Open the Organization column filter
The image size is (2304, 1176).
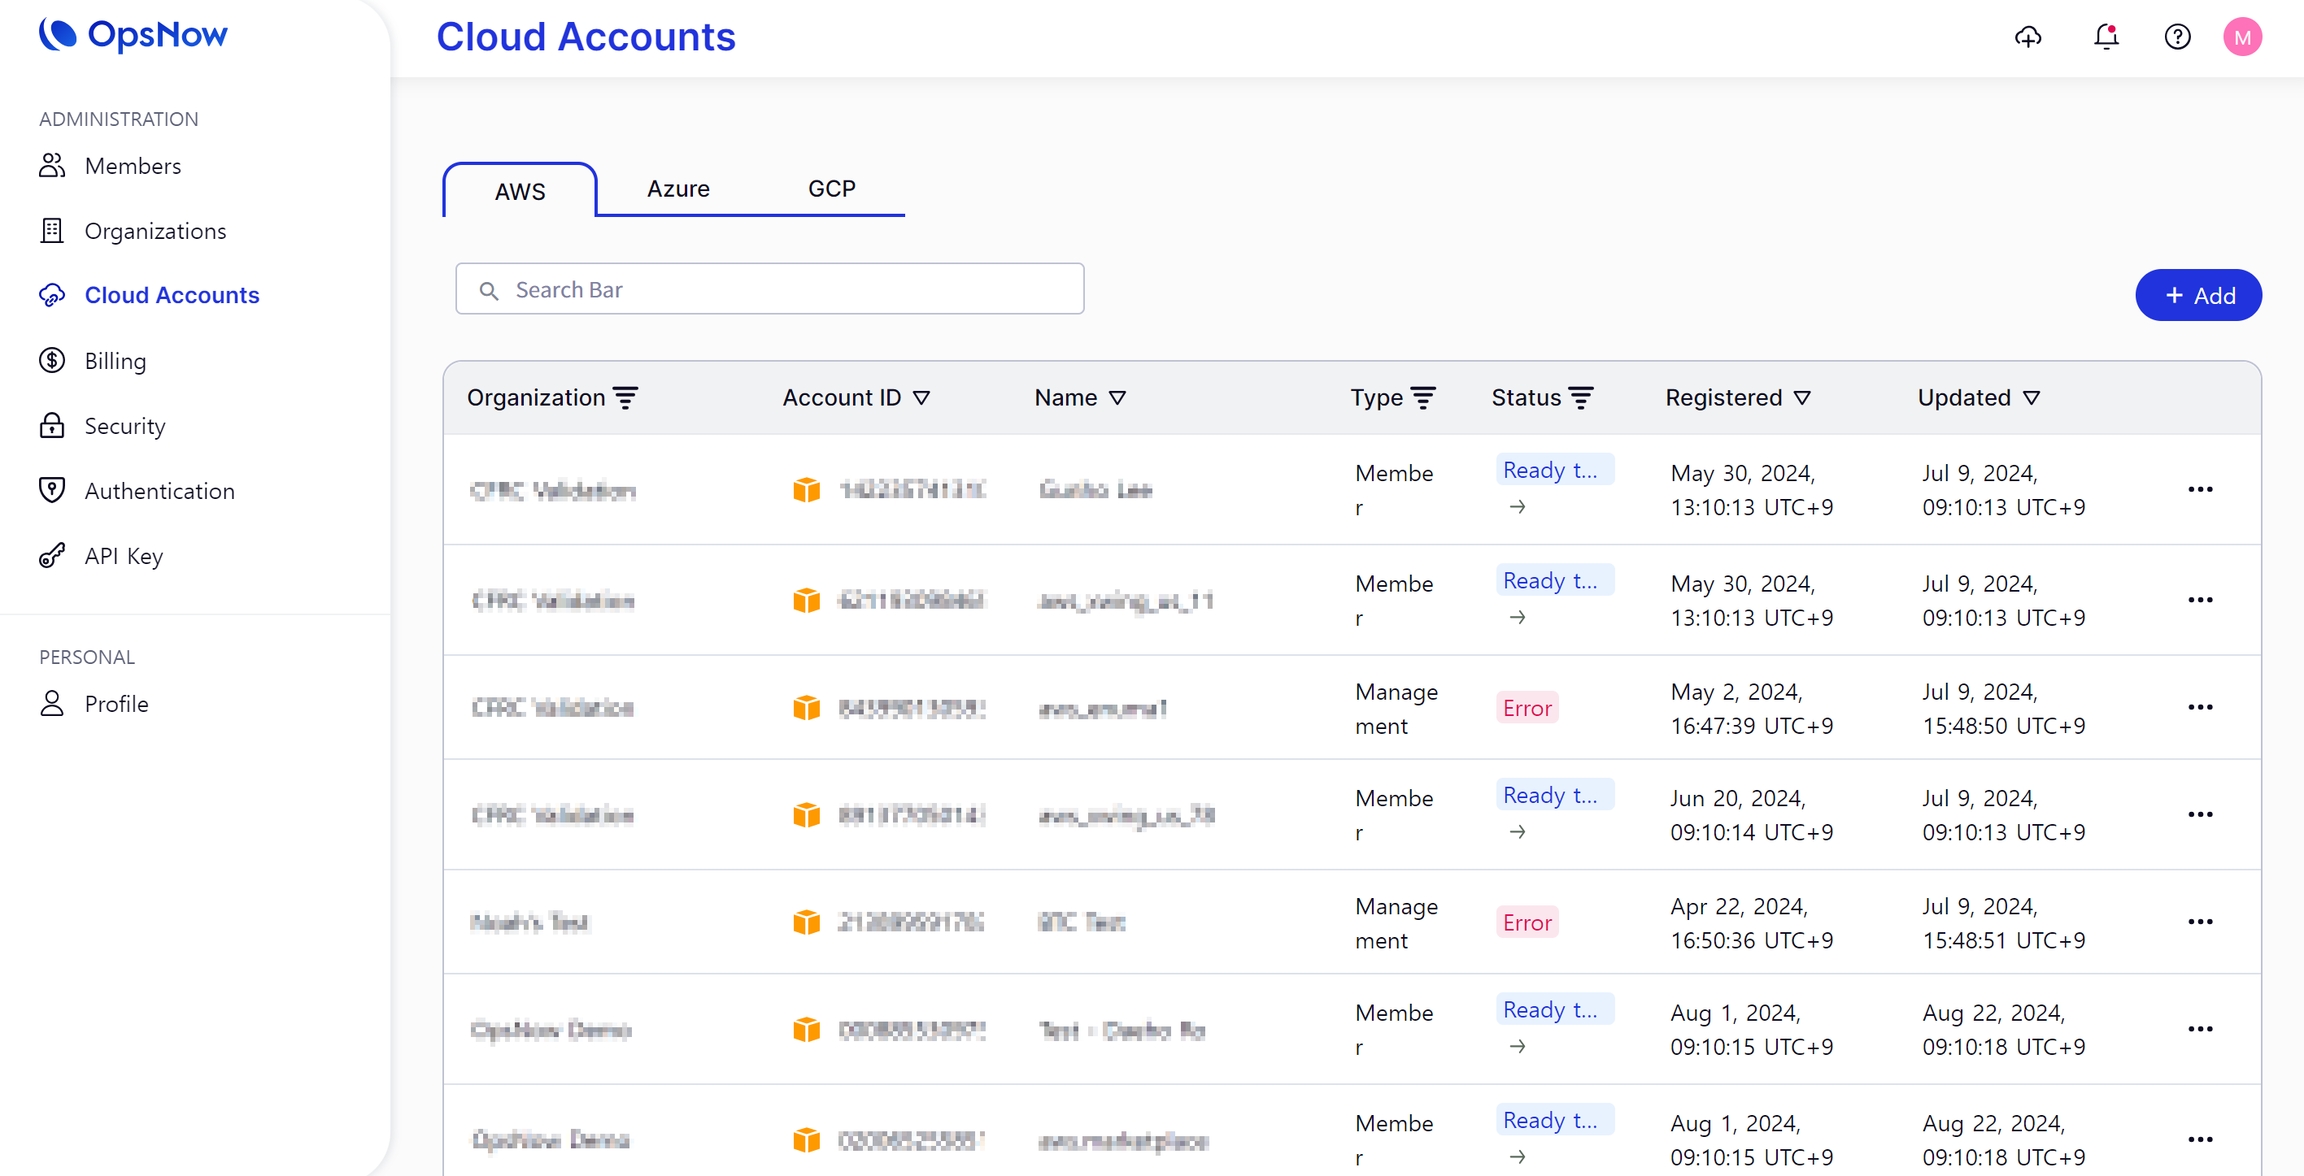pyautogui.click(x=626, y=398)
